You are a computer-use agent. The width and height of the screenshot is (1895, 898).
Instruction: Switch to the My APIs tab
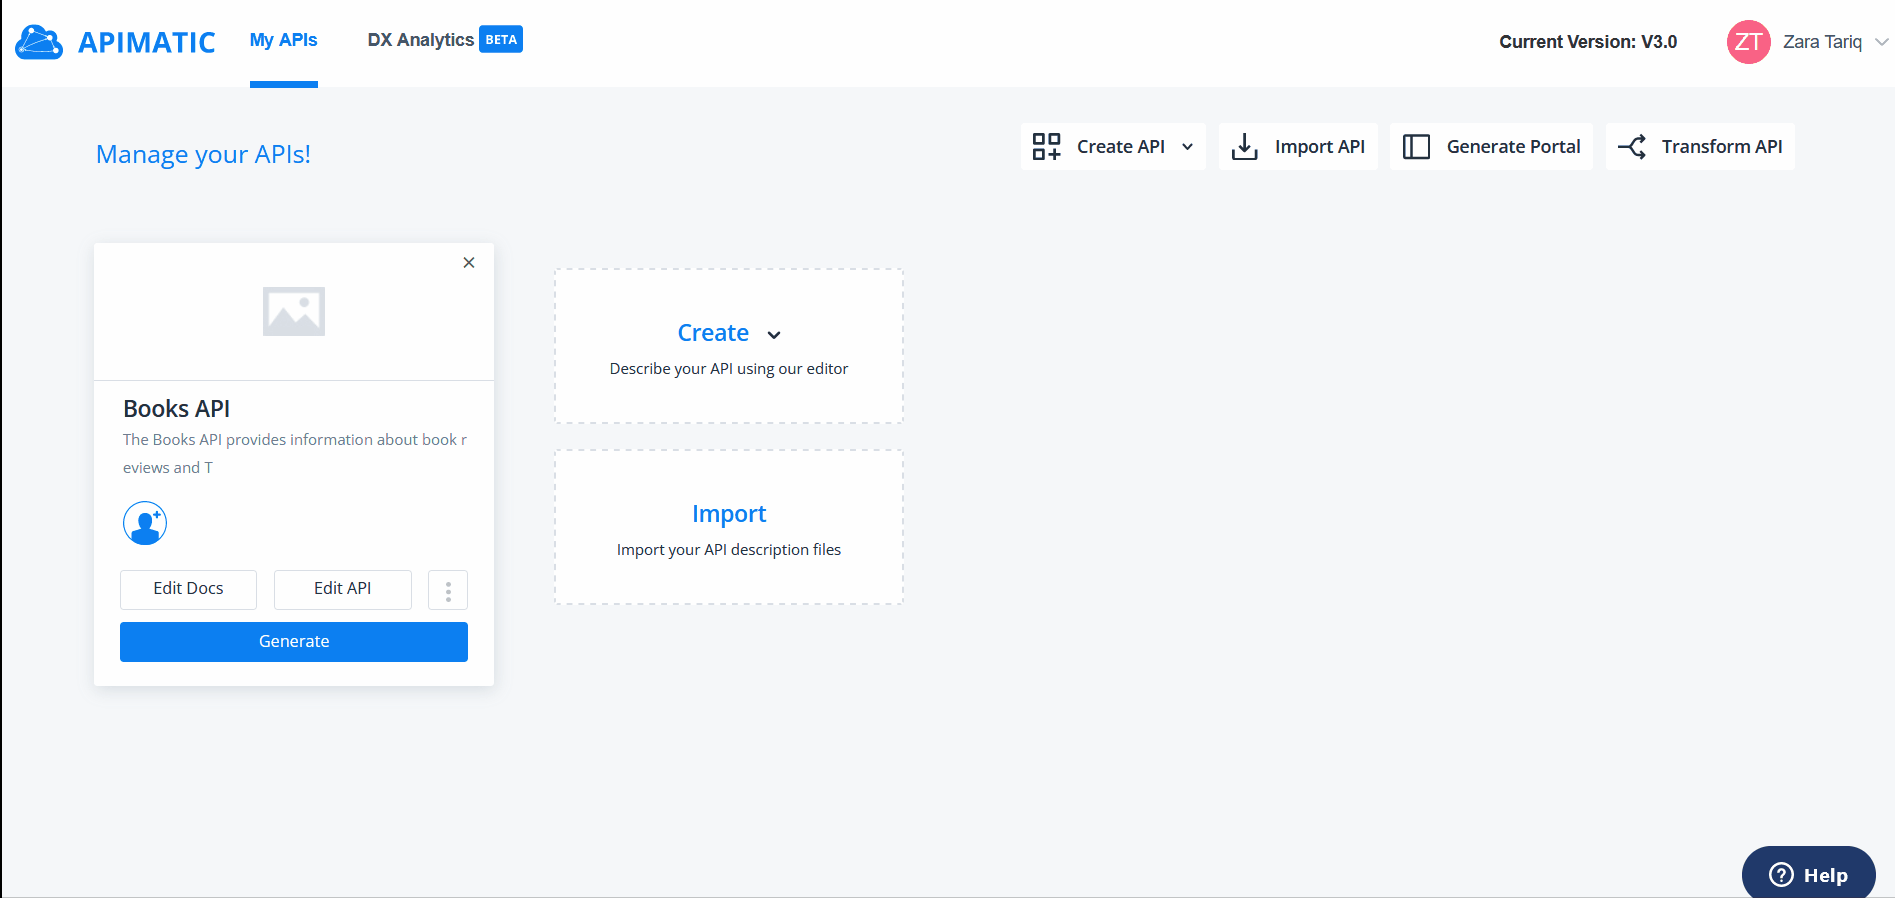pyautogui.click(x=284, y=40)
